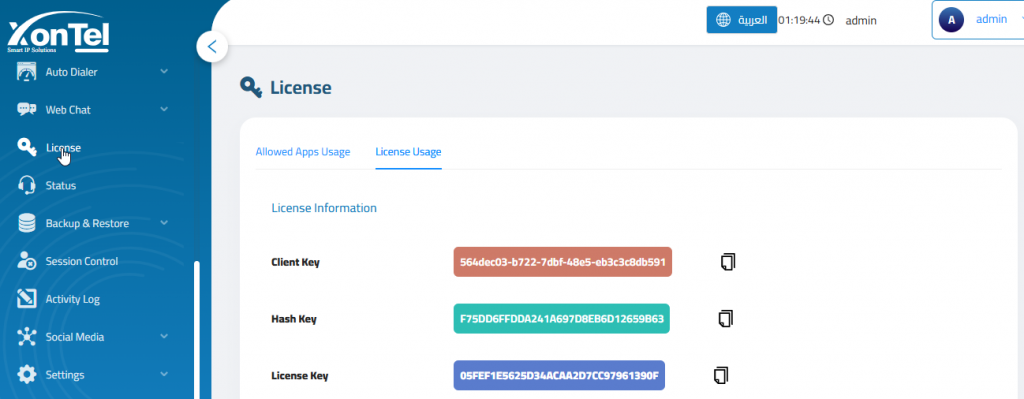This screenshot has height=399, width=1024.
Task: Click the Client Key label
Action: pos(295,262)
